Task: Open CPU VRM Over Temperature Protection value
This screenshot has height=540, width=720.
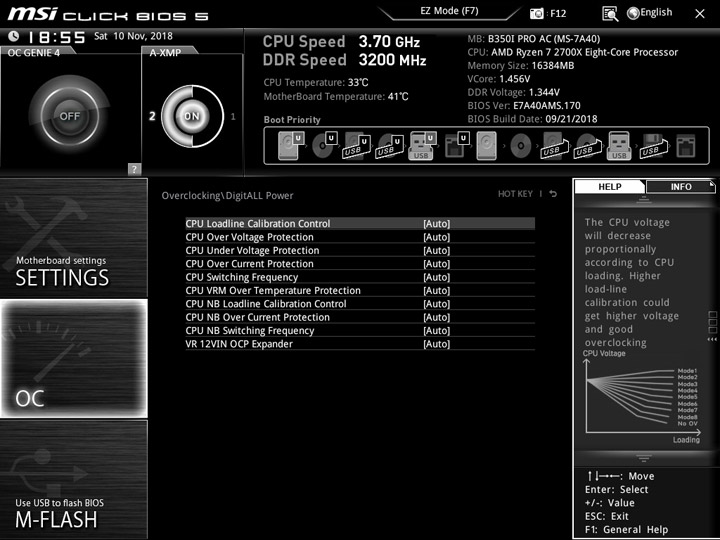Action: point(437,290)
